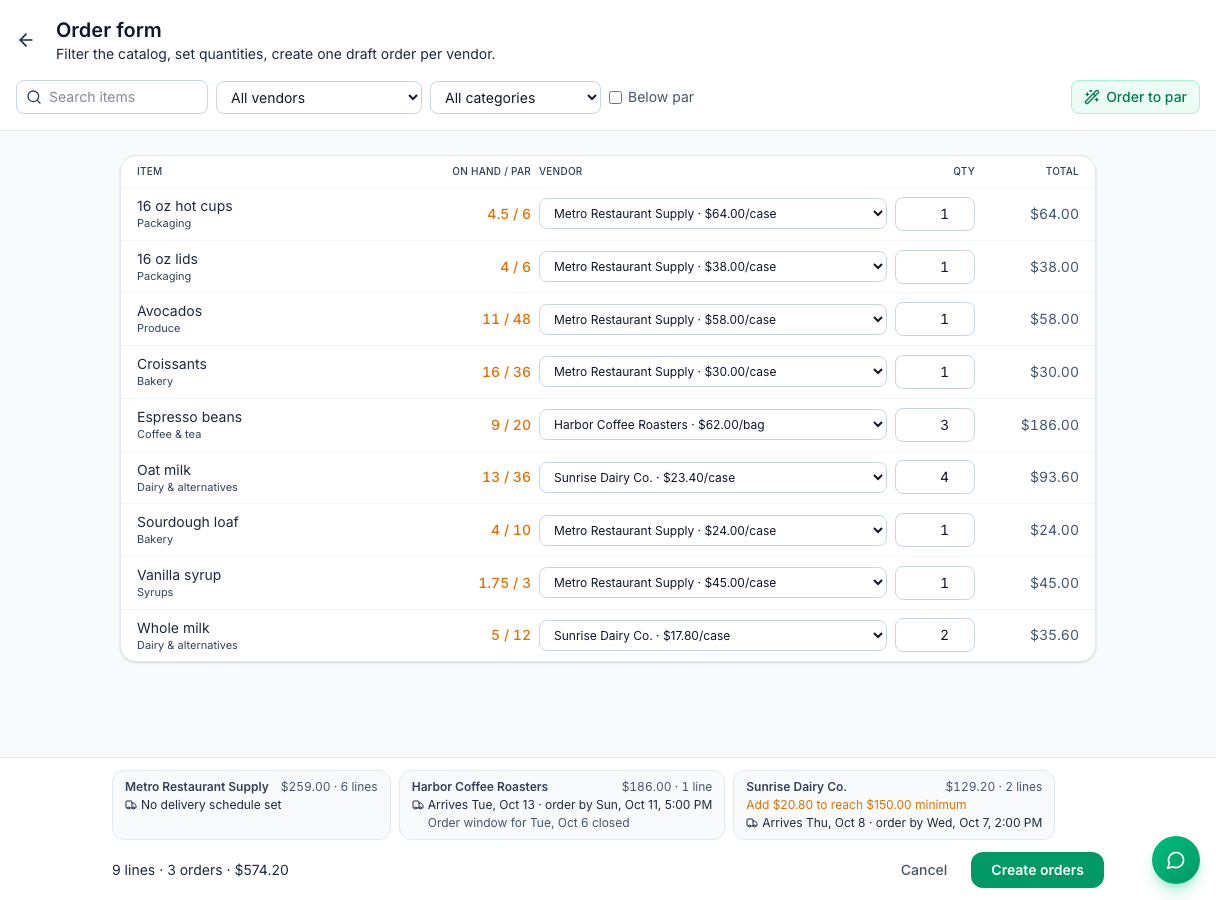Click quantity field for Vanilla syrup
The image size is (1216, 900).
coord(935,583)
